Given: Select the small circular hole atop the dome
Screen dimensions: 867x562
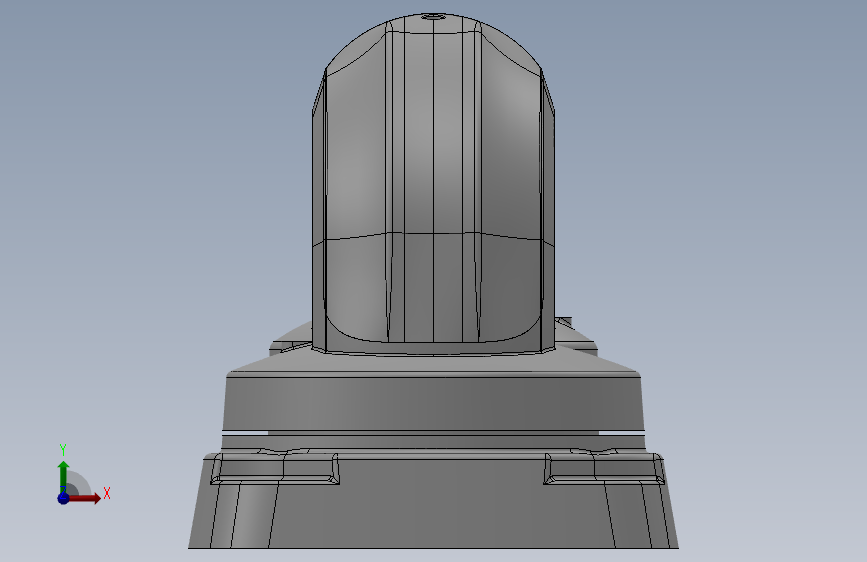Looking at the screenshot, I should pos(434,17).
